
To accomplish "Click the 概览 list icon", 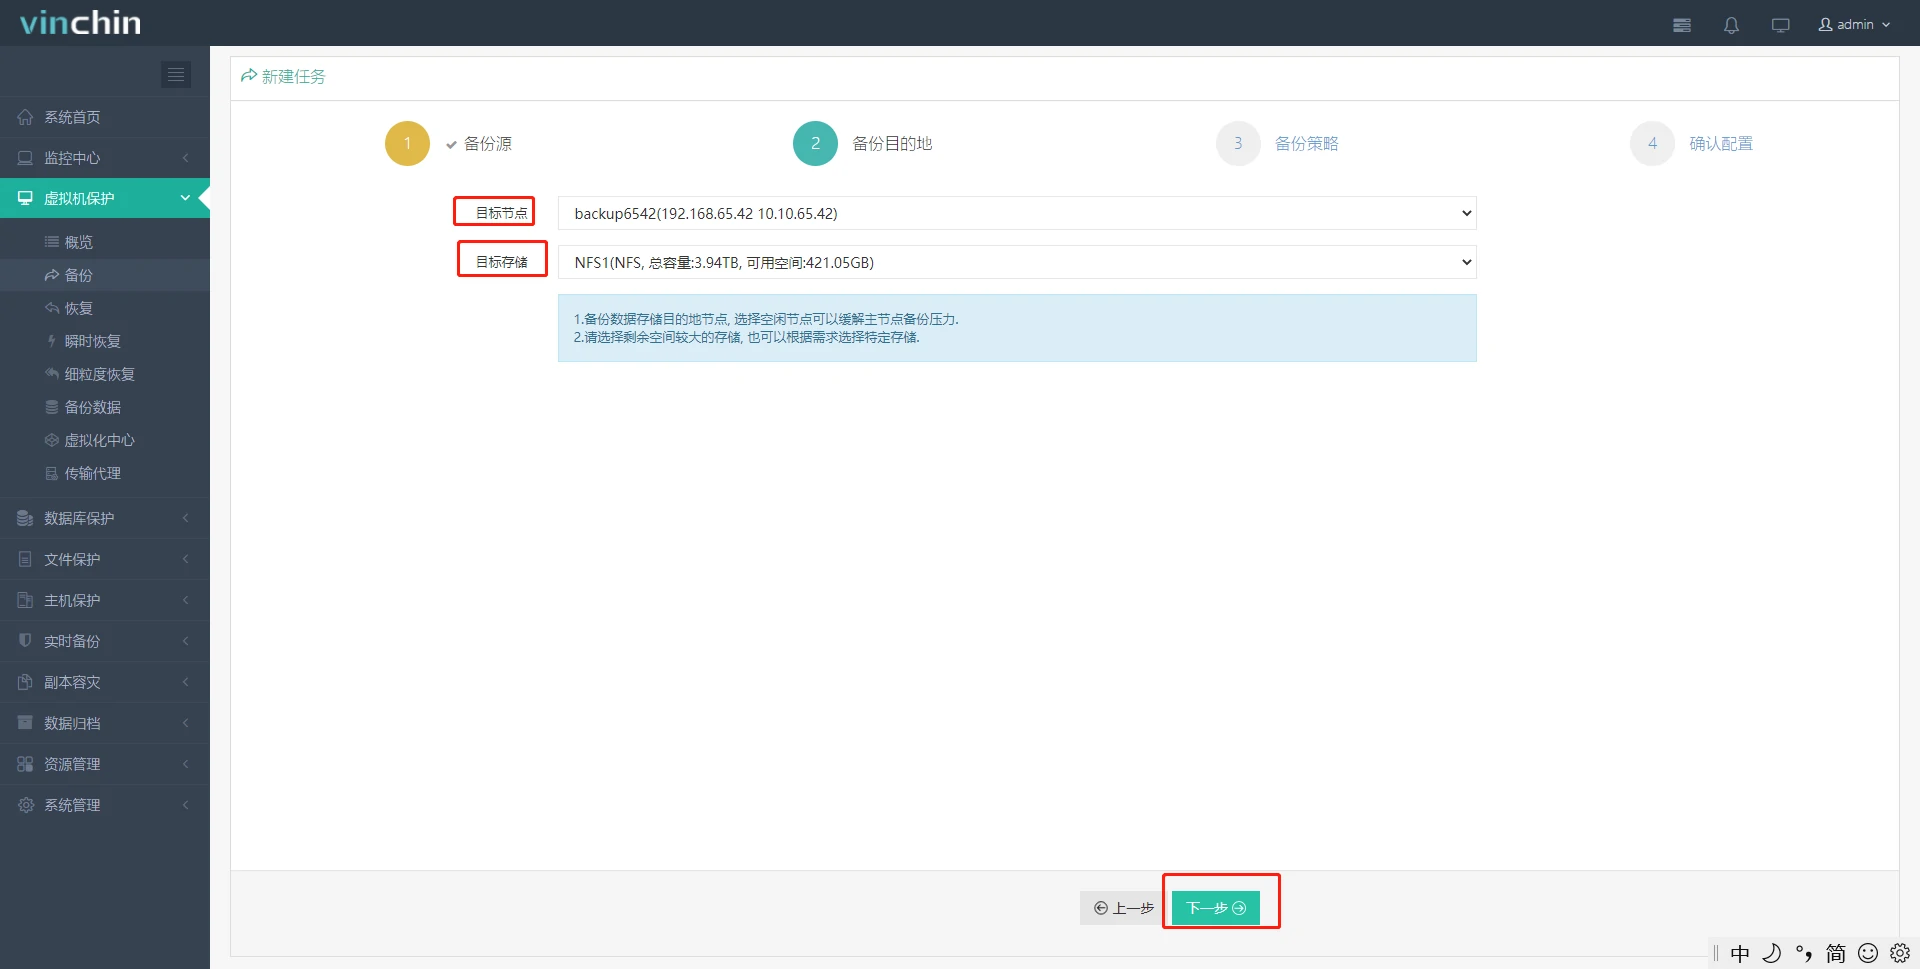I will (52, 242).
